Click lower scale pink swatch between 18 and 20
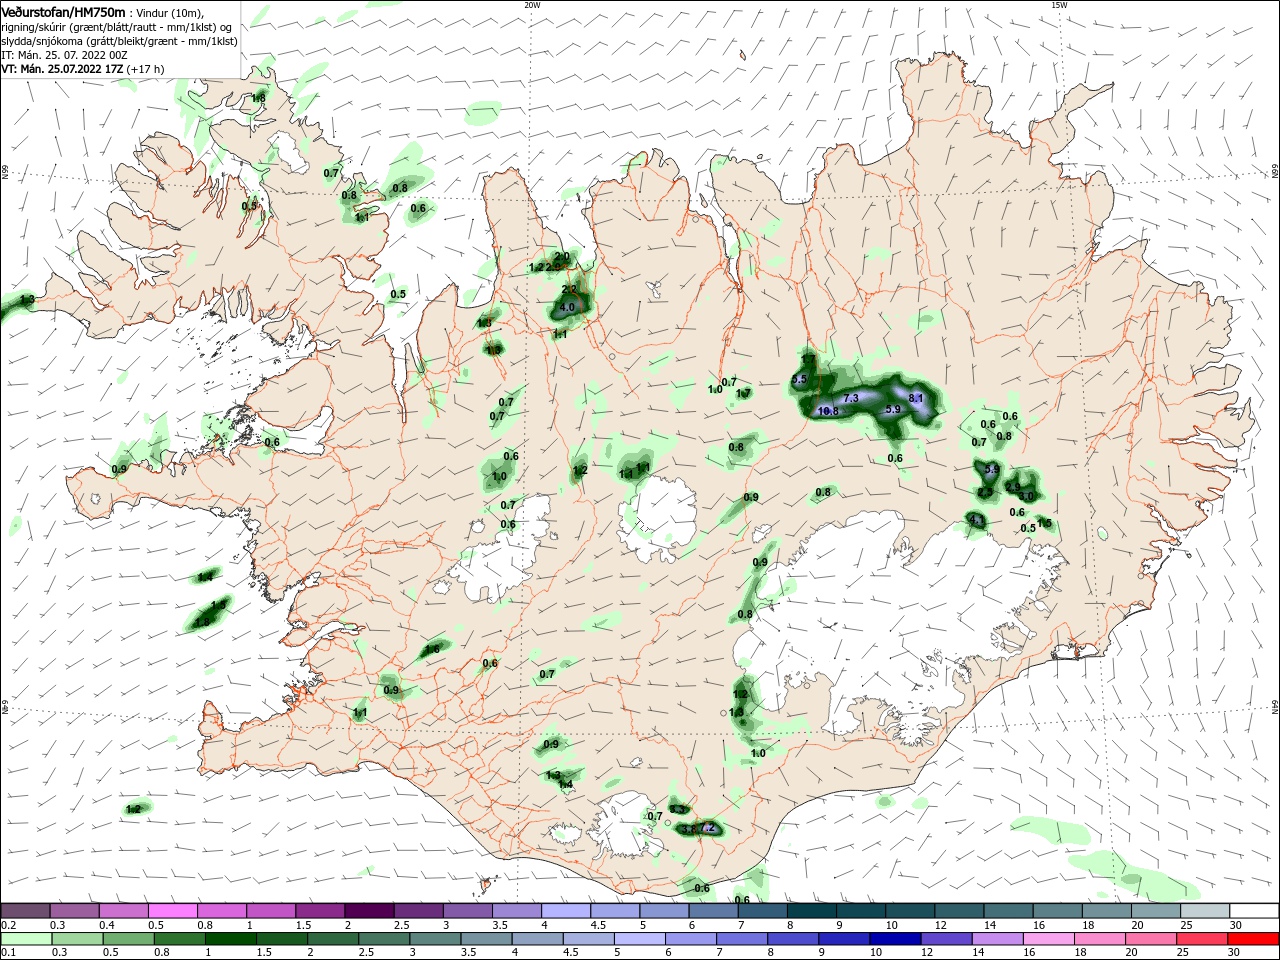This screenshot has width=1280, height=960. (x=1100, y=938)
